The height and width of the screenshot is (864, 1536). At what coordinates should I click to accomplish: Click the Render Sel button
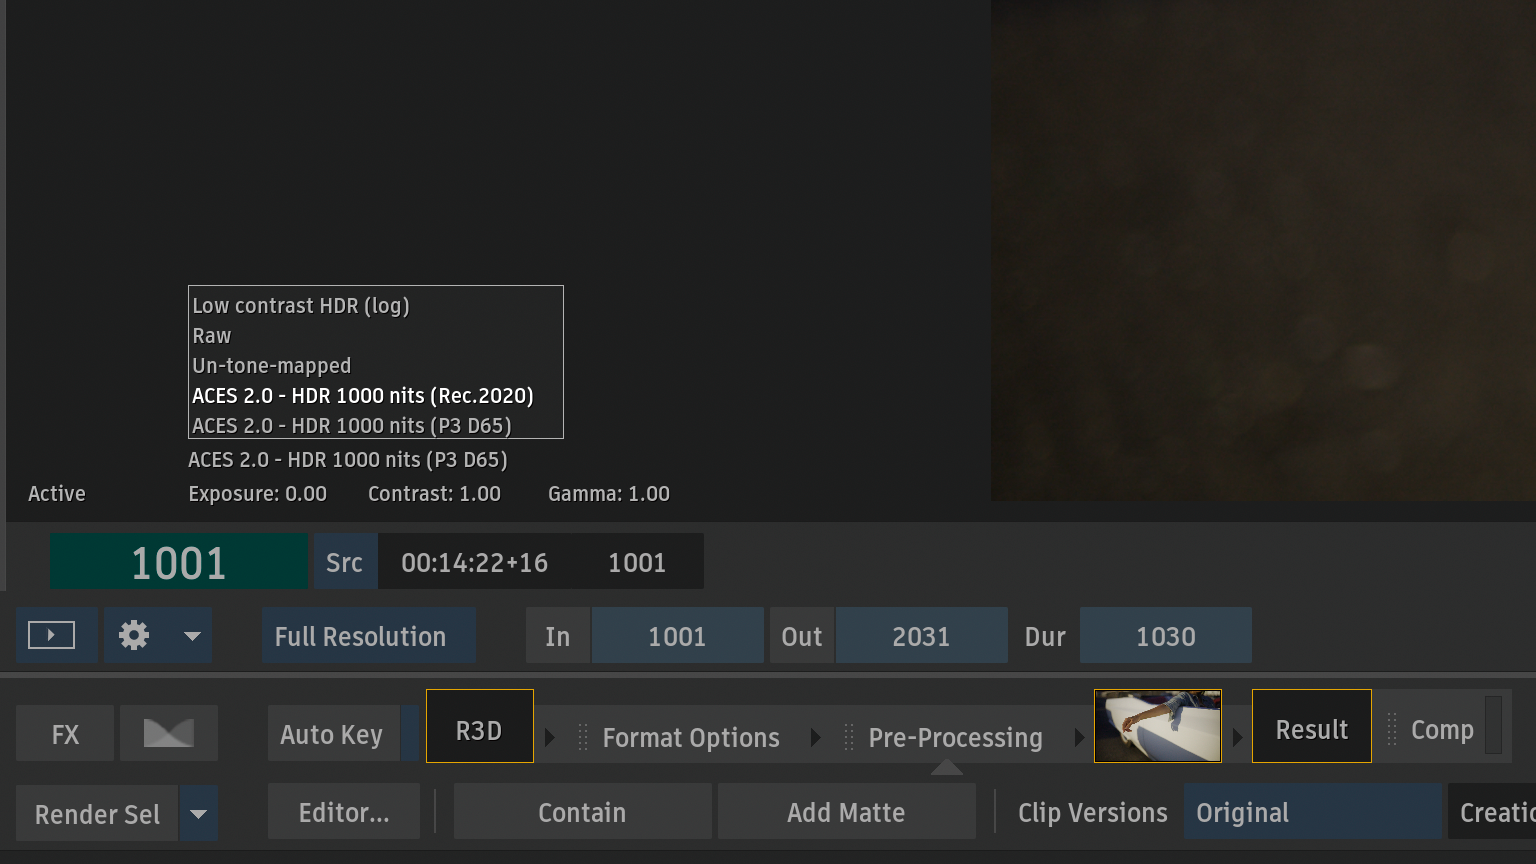pos(97,814)
